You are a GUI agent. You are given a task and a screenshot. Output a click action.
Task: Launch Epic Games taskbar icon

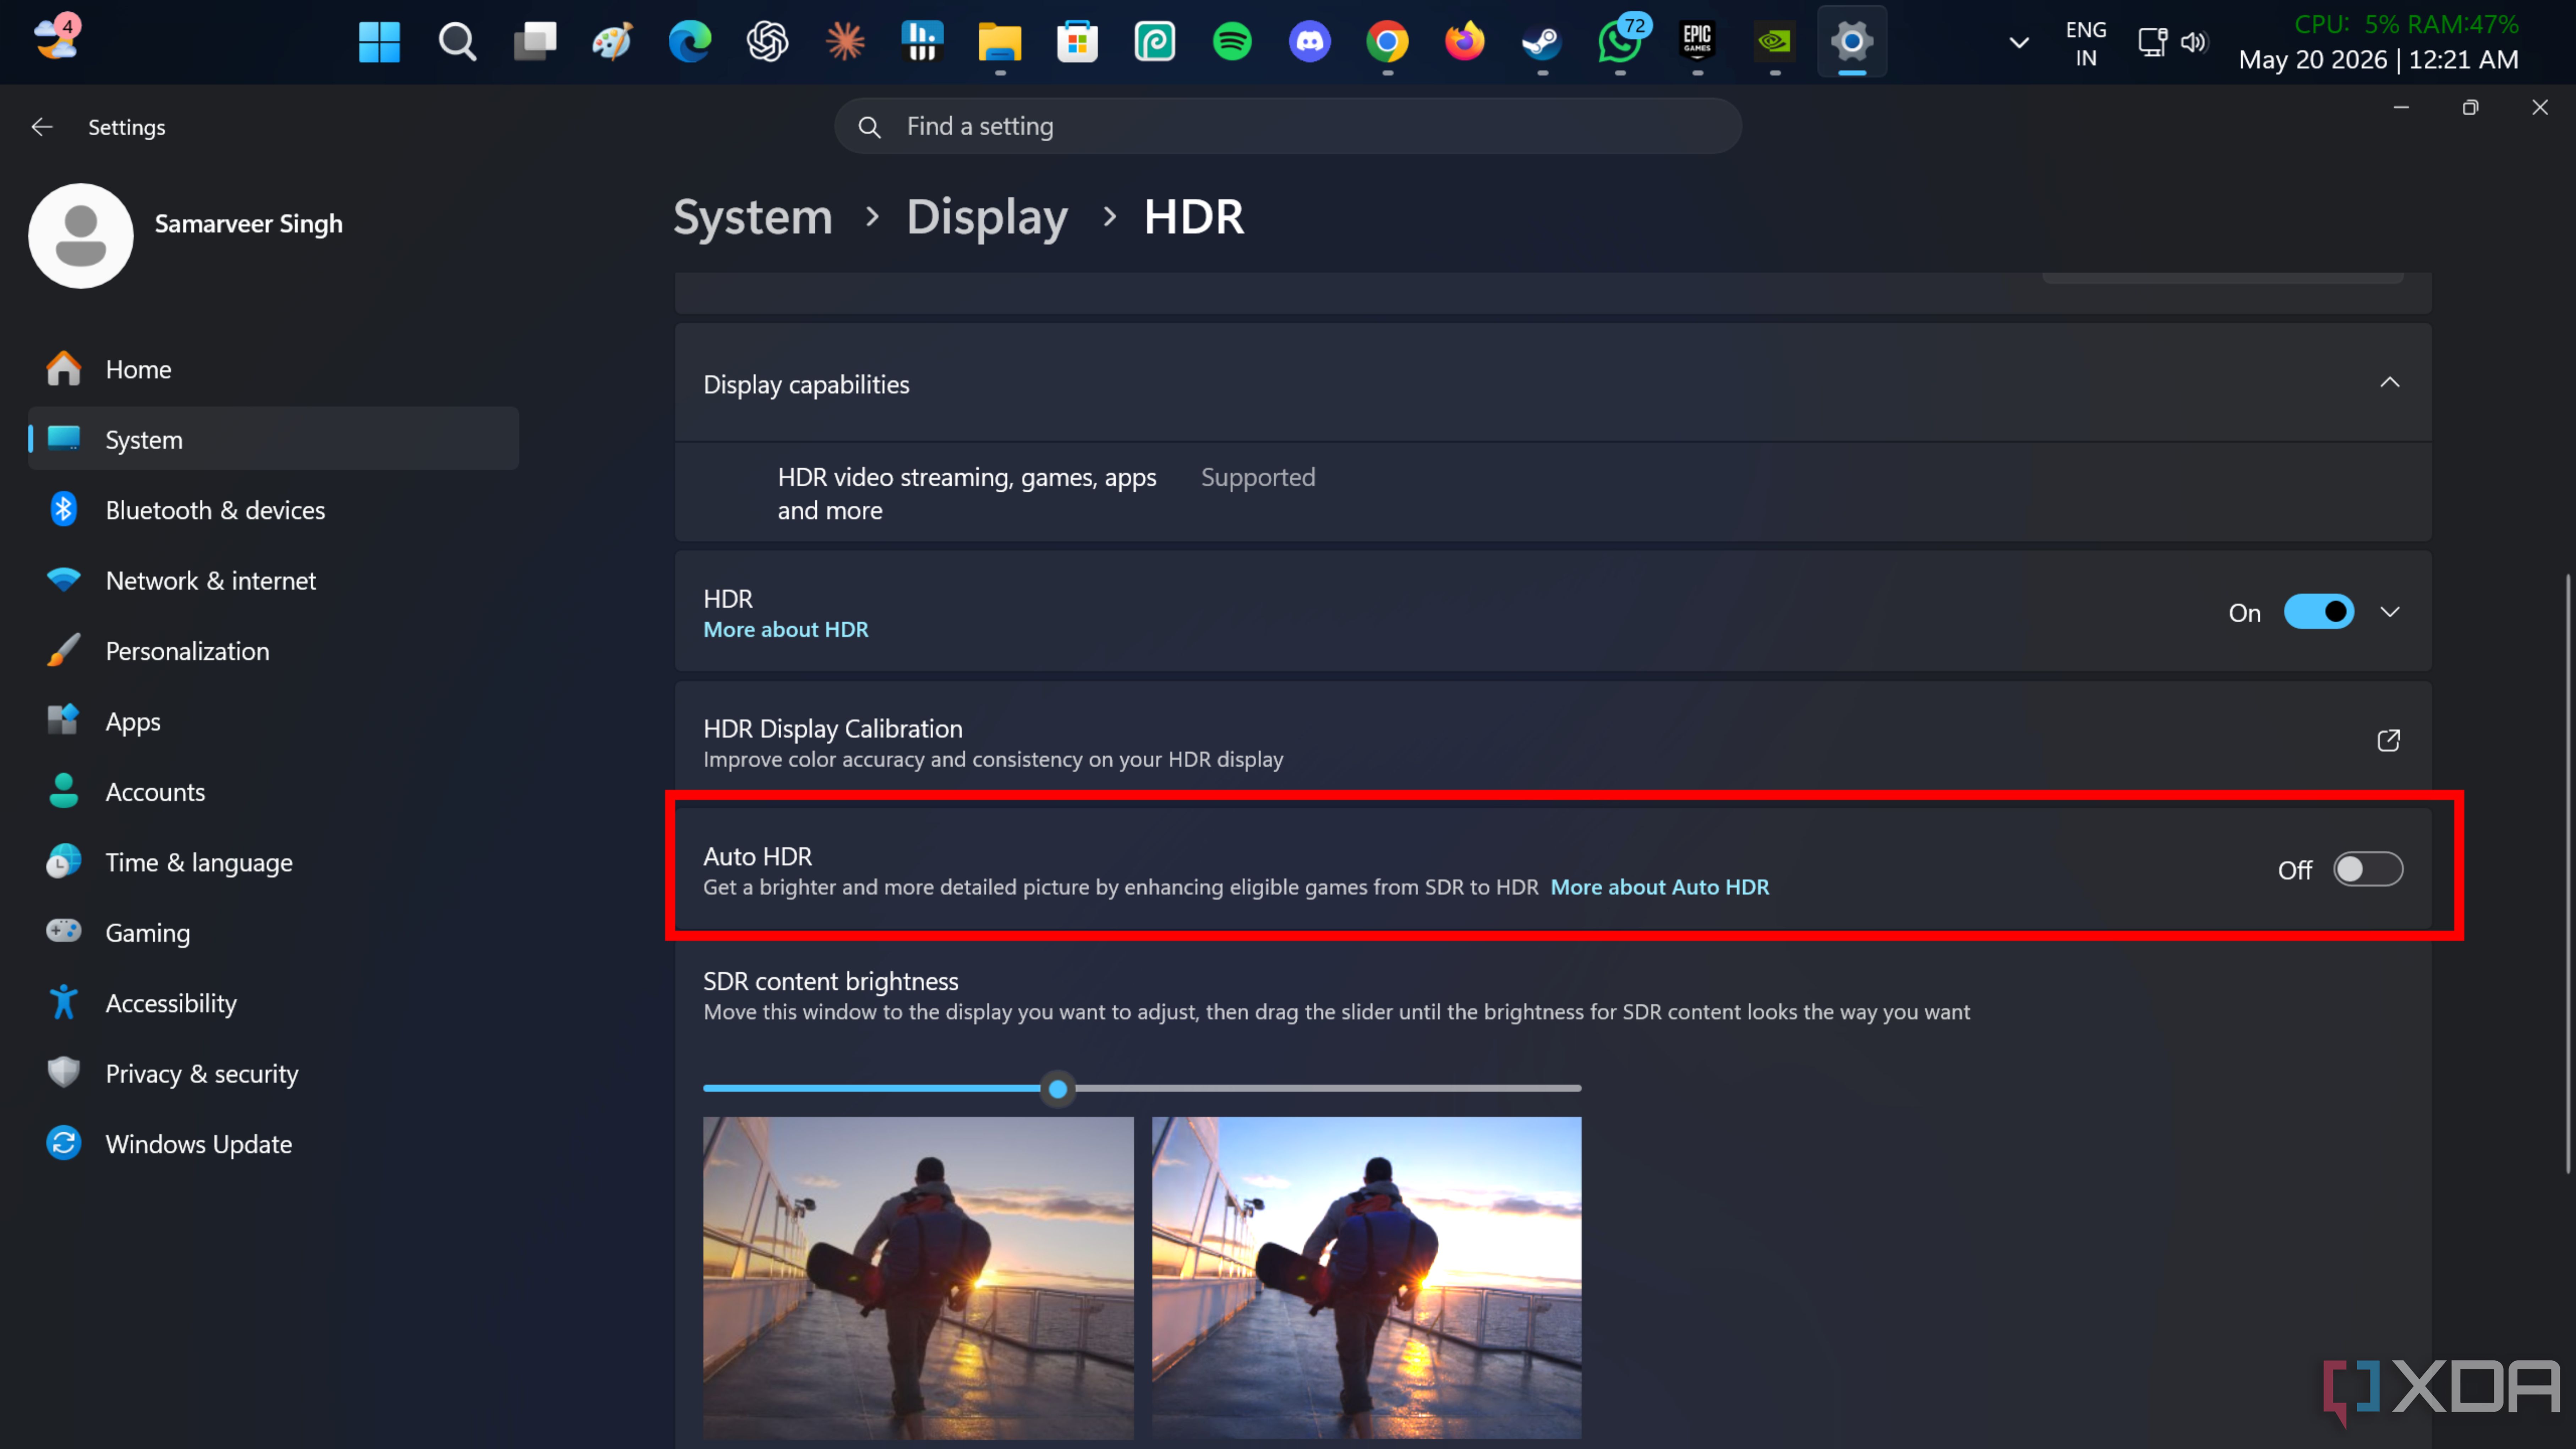[x=1697, y=42]
